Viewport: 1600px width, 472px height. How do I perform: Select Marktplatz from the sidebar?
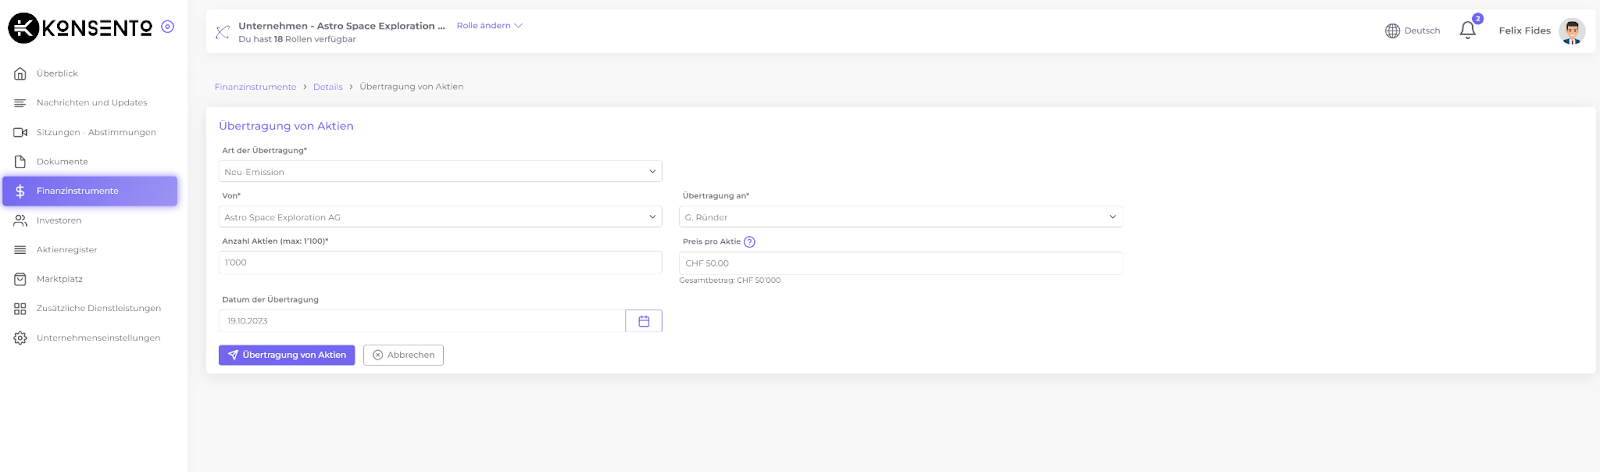point(59,279)
